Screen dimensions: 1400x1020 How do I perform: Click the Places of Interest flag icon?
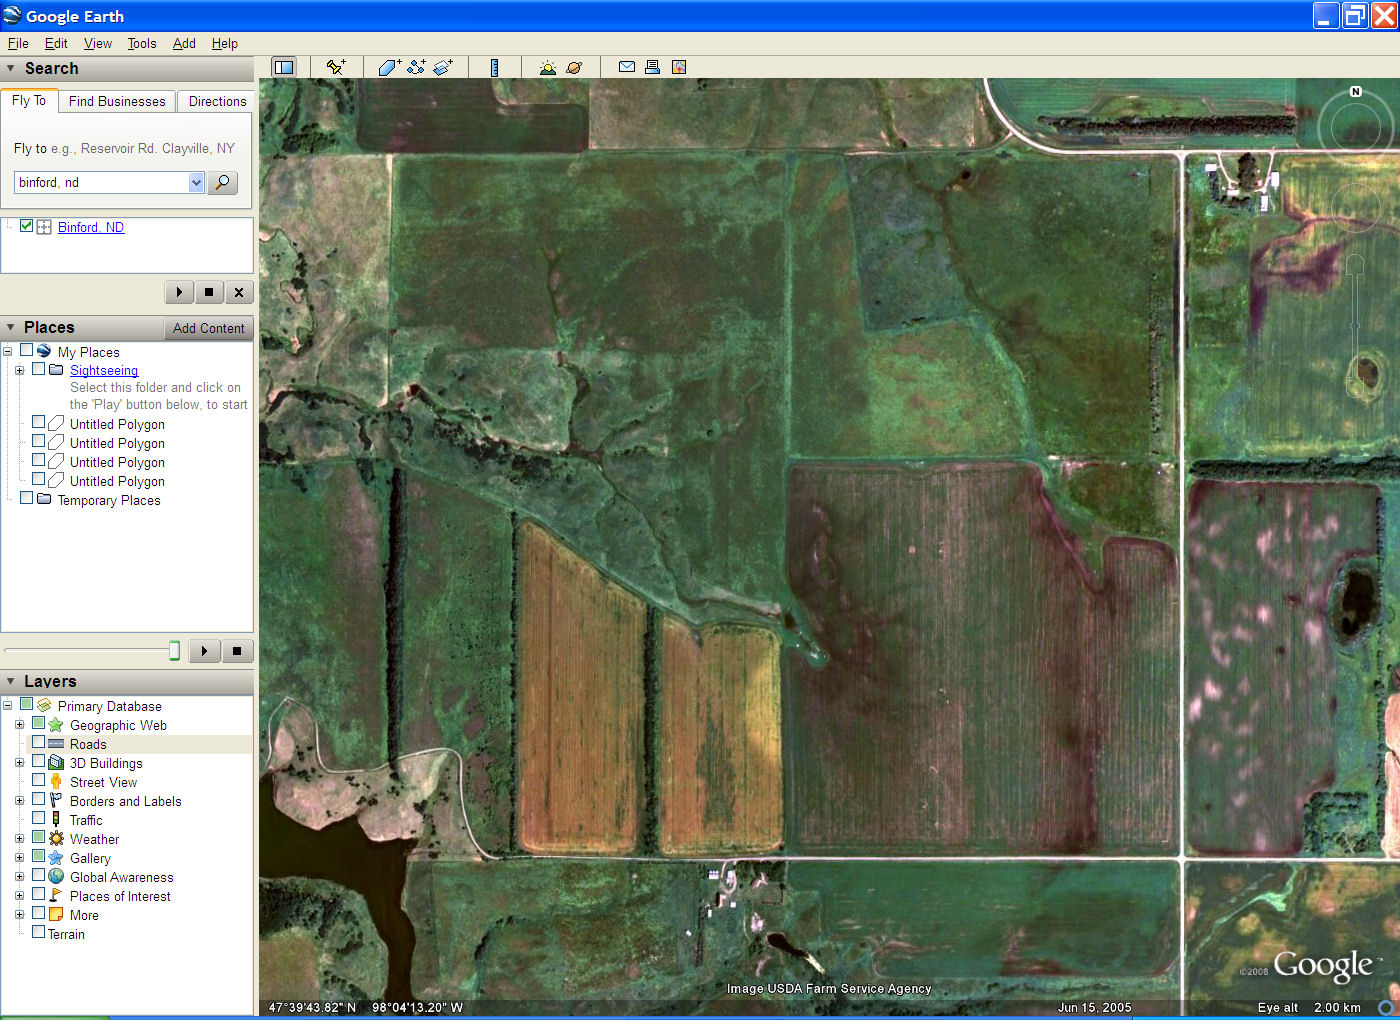point(56,896)
